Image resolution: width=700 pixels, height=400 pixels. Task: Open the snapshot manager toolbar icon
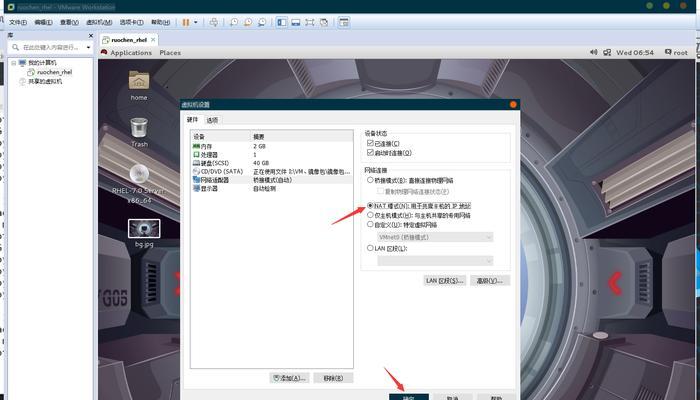[x=262, y=22]
